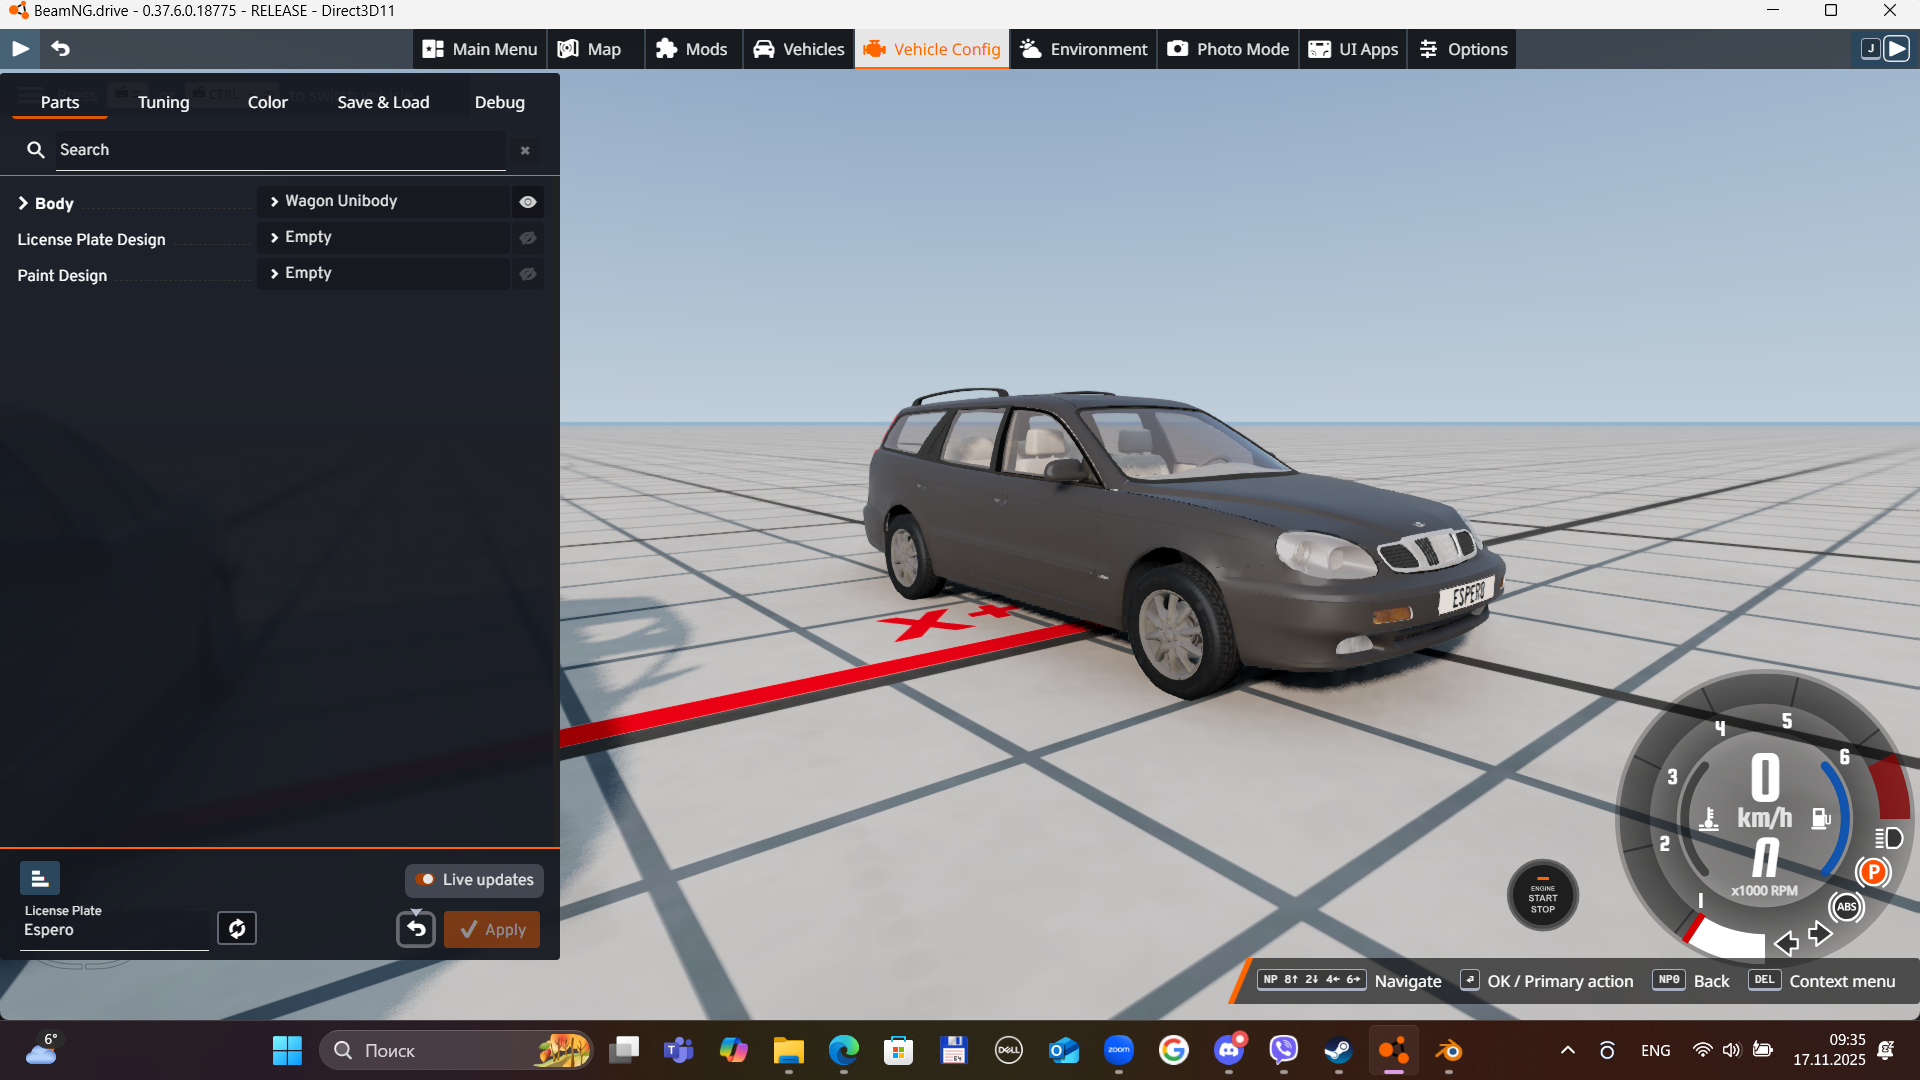
Task: Toggle visibility of License Plate Design part
Action: [x=528, y=238]
